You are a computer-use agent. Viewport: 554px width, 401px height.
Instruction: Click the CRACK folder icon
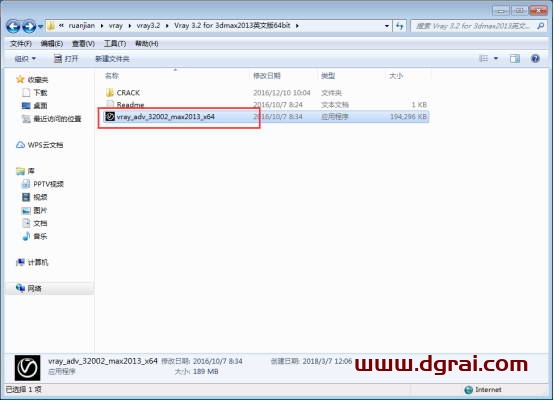pos(110,93)
